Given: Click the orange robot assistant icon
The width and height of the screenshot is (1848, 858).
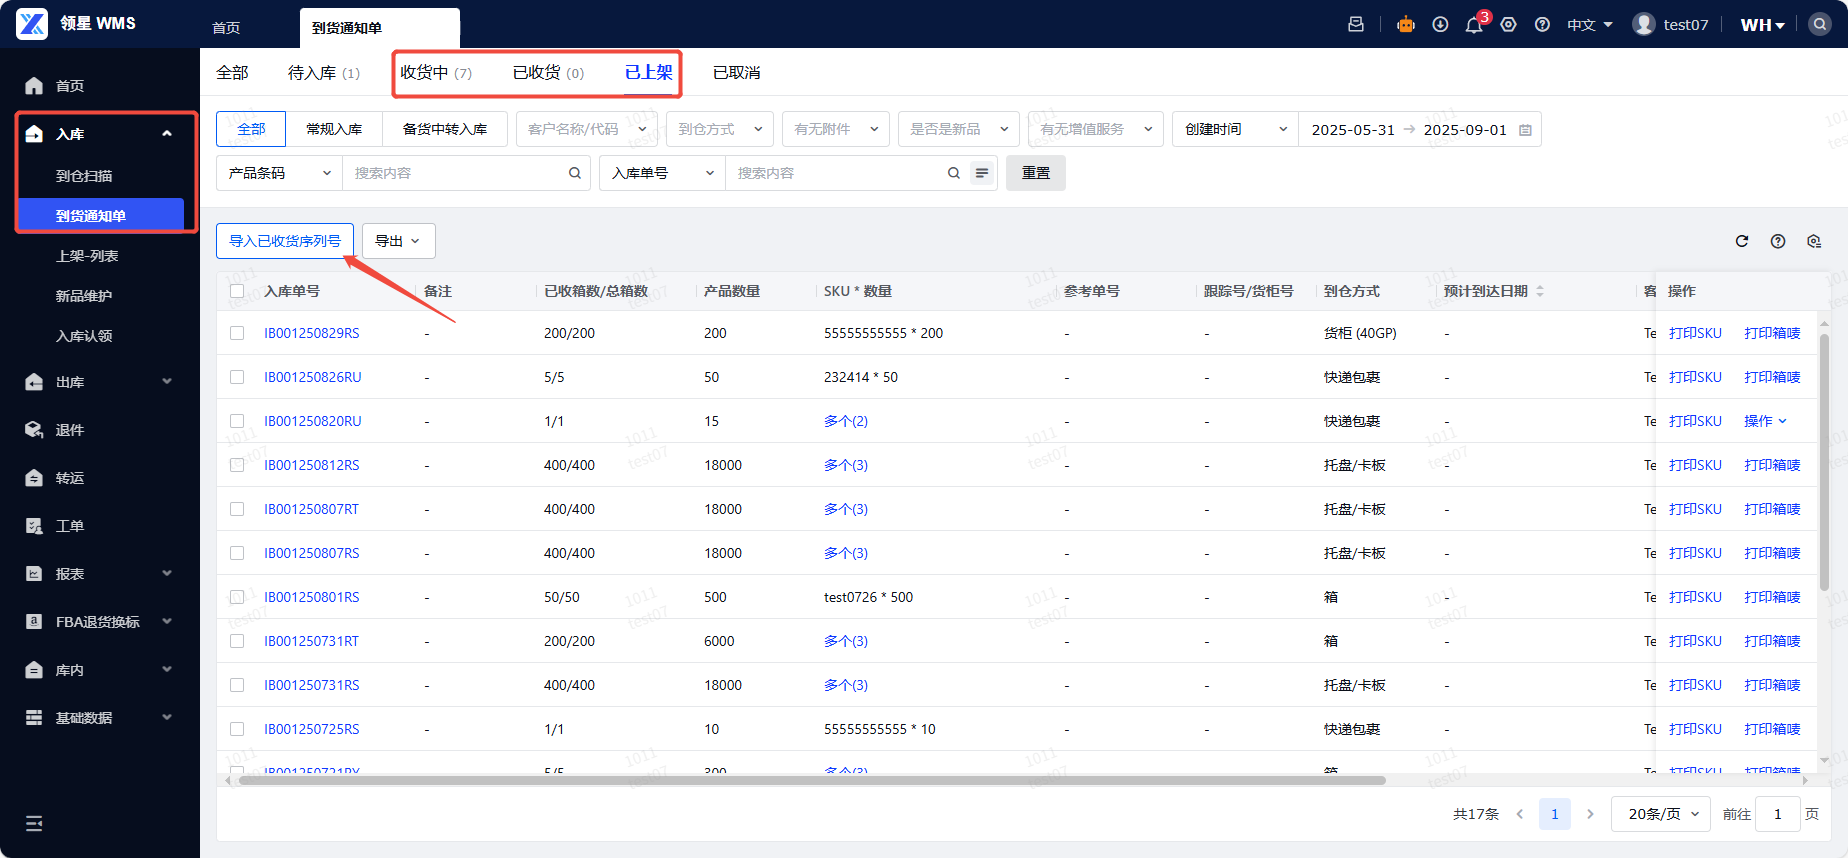Looking at the screenshot, I should (1406, 25).
